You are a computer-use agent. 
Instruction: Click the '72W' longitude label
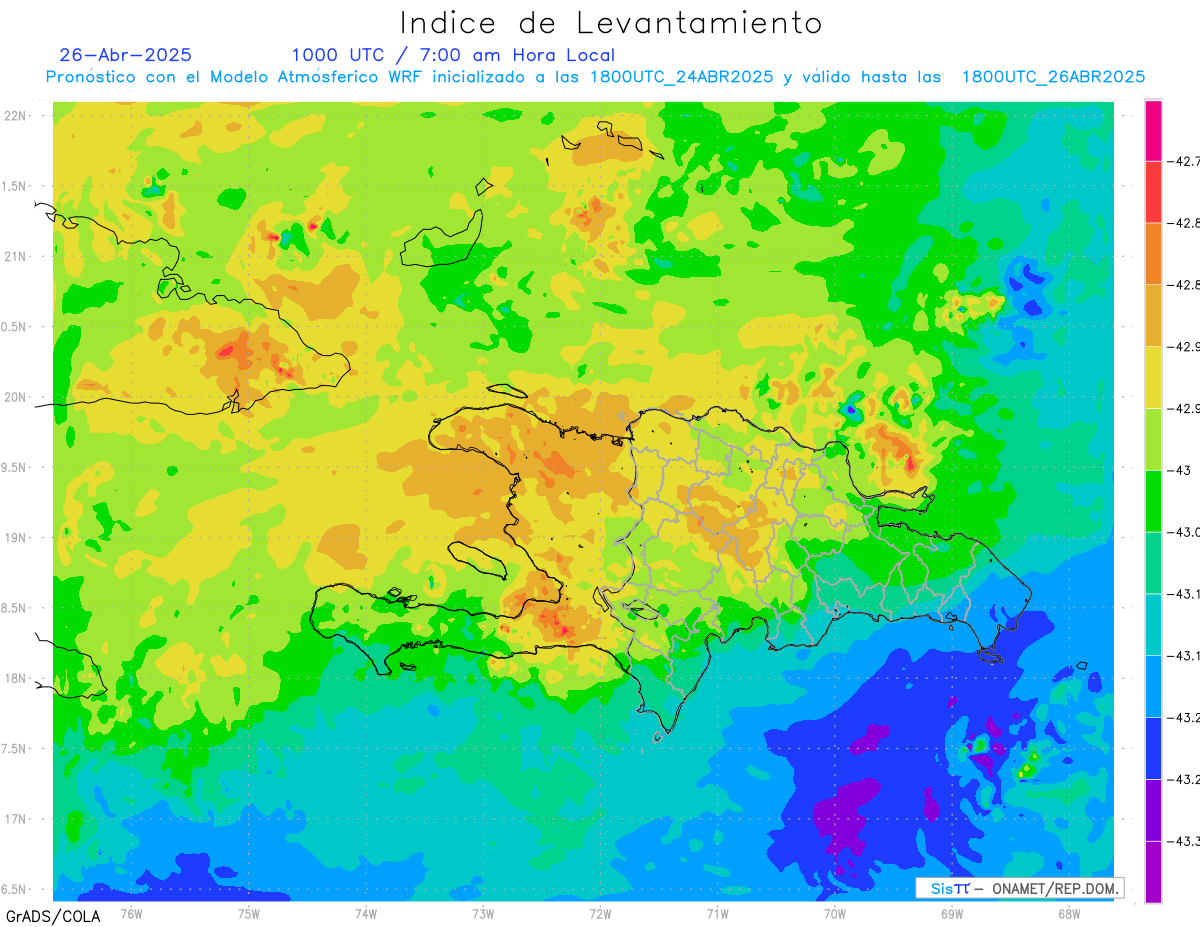click(600, 914)
